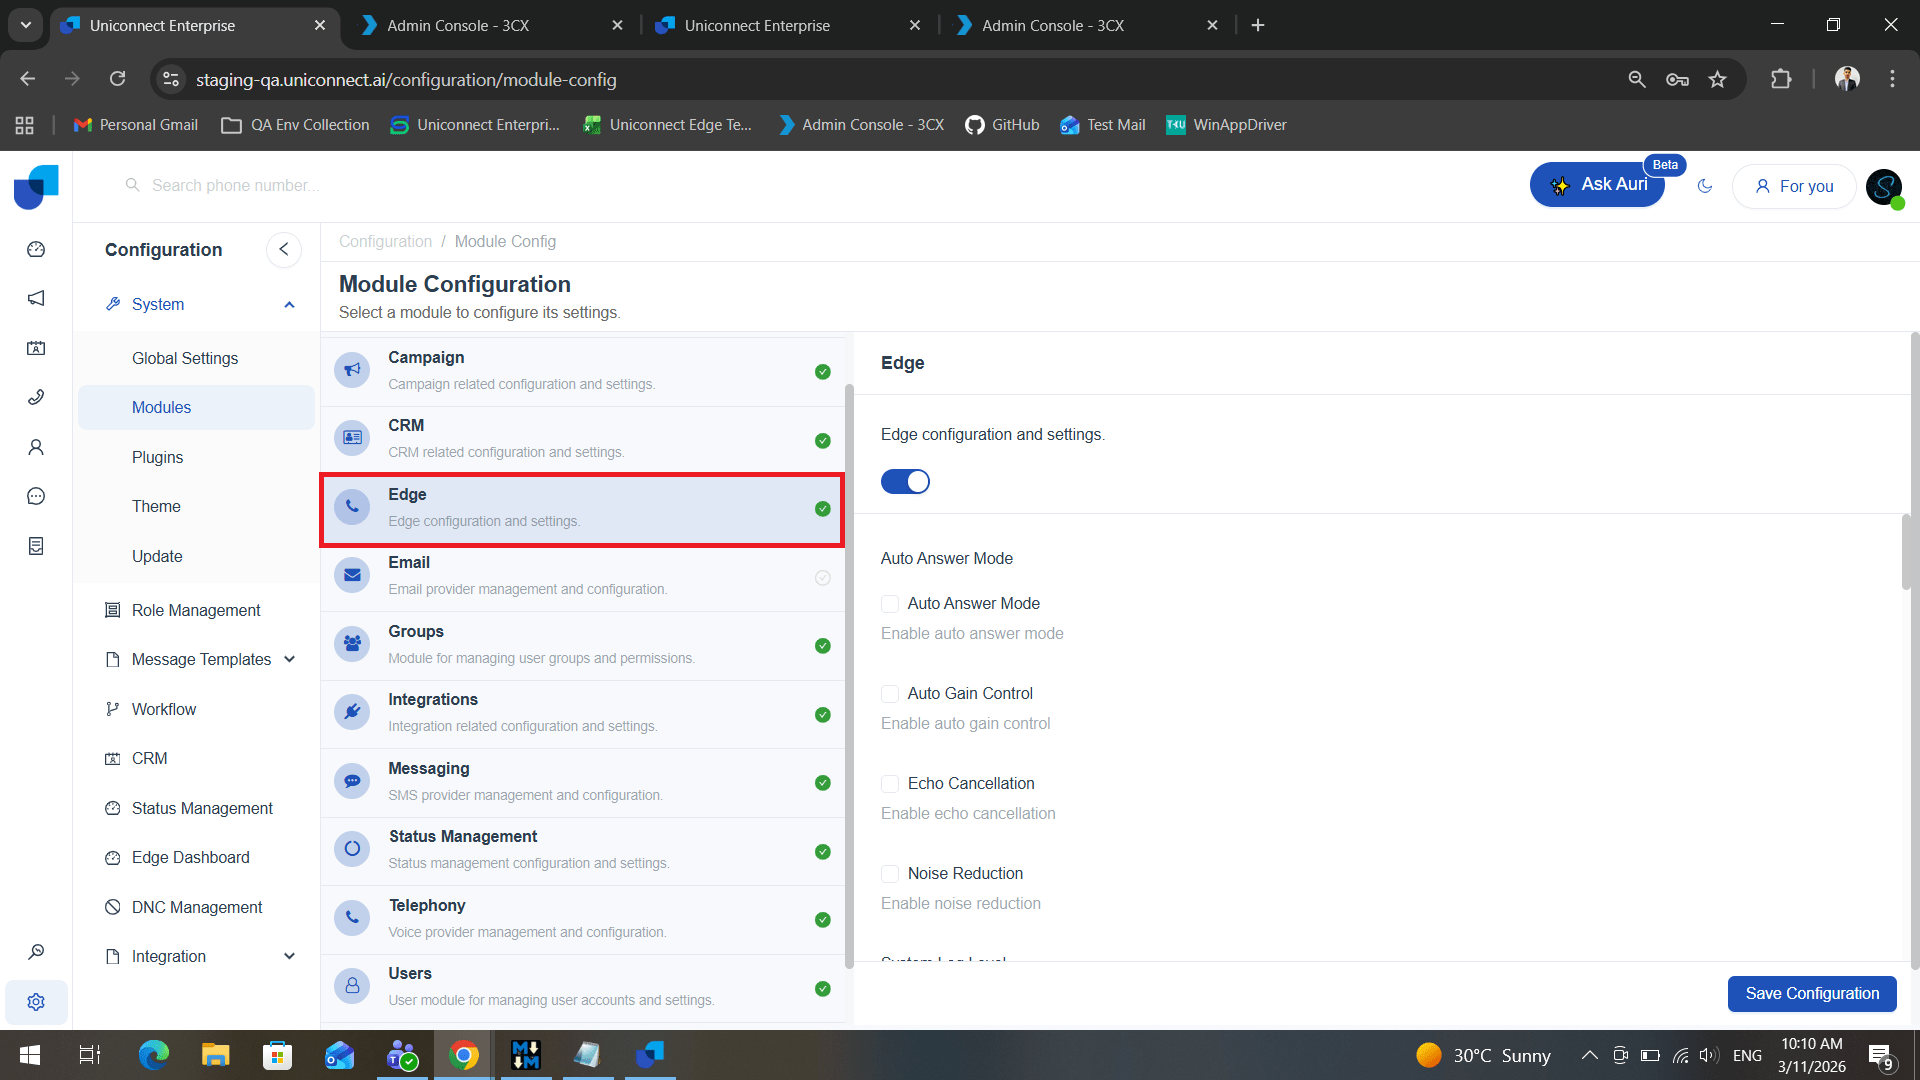Collapse the Configuration sidebar with arrow button
The image size is (1920, 1080).
point(284,250)
